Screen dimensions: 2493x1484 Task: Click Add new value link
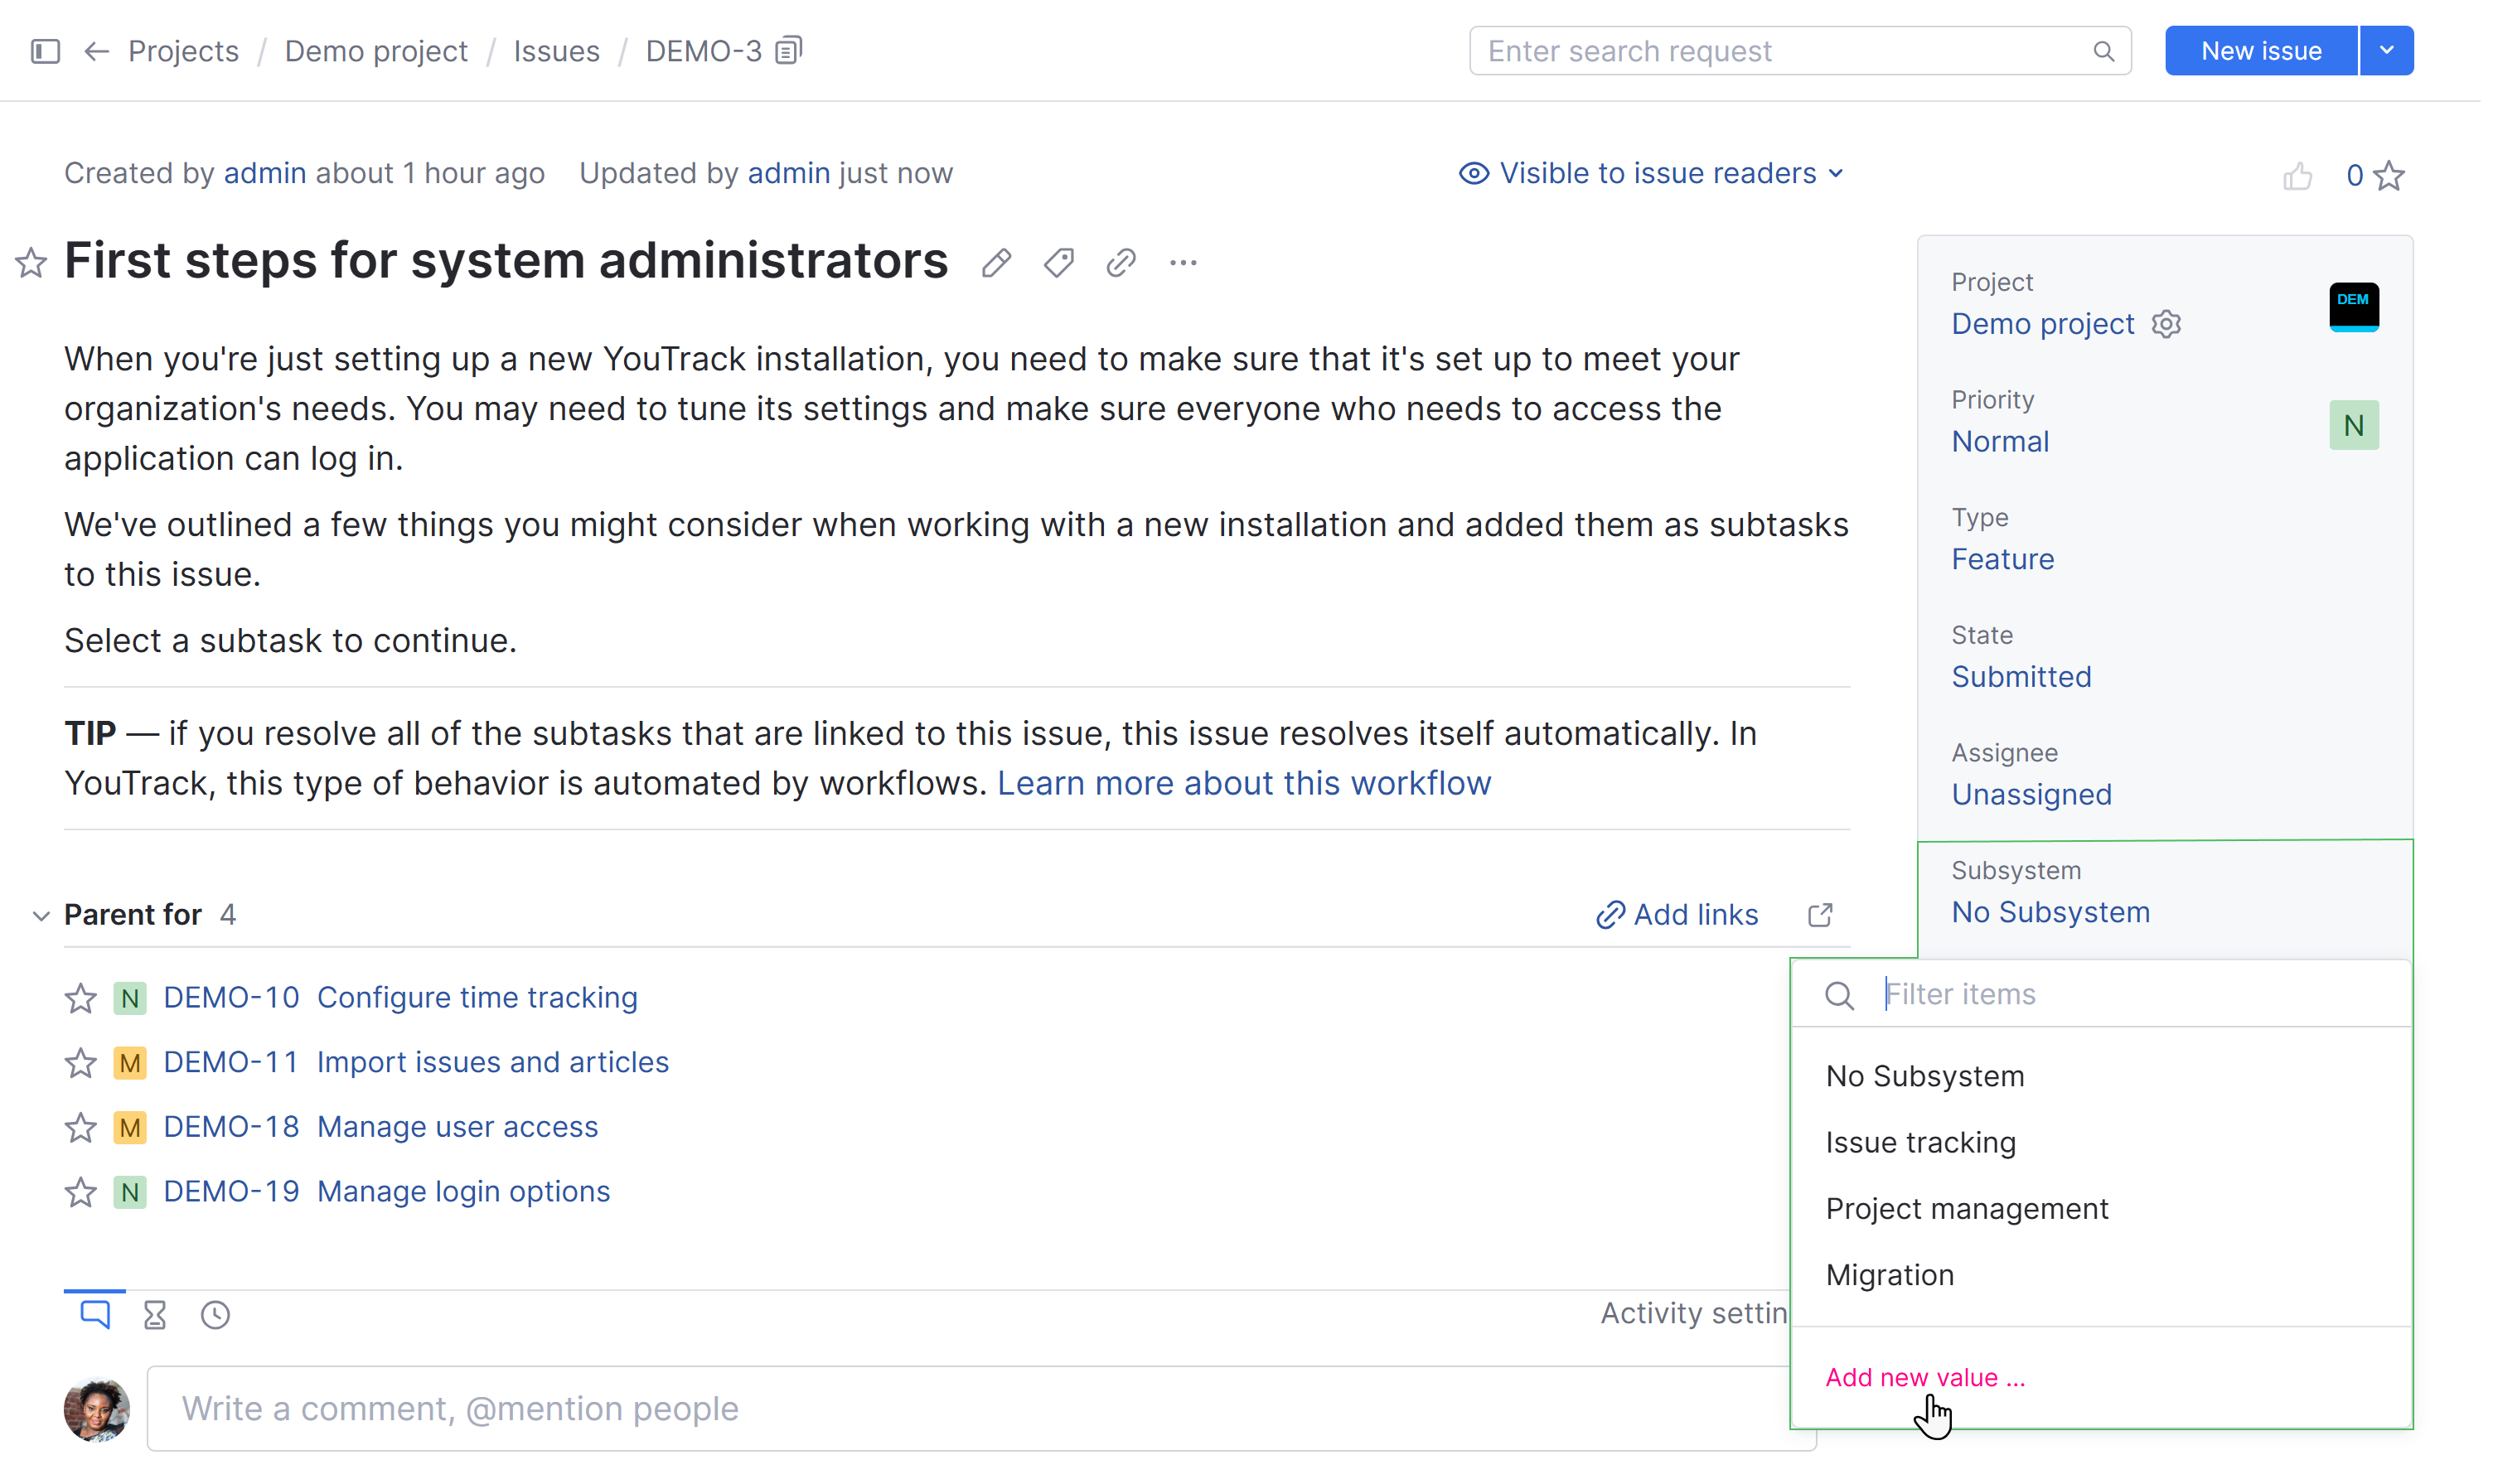pos(1924,1377)
